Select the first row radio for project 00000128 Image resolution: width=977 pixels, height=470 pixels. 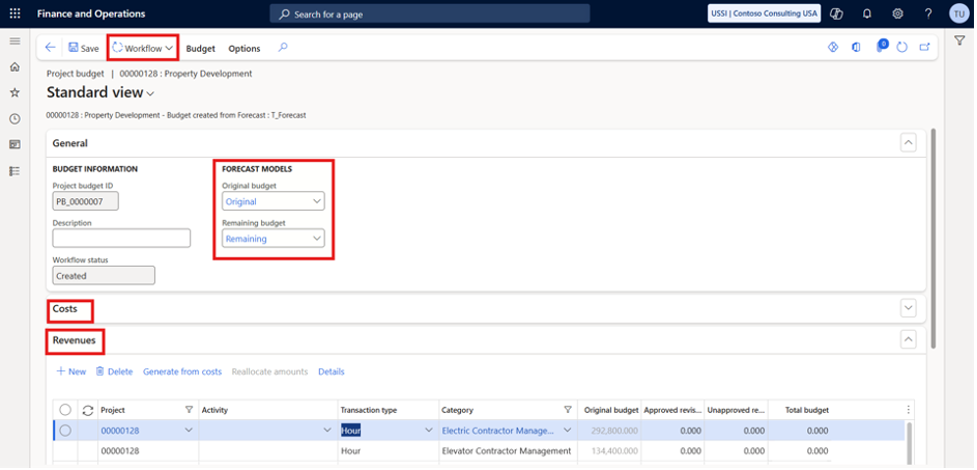pos(65,430)
